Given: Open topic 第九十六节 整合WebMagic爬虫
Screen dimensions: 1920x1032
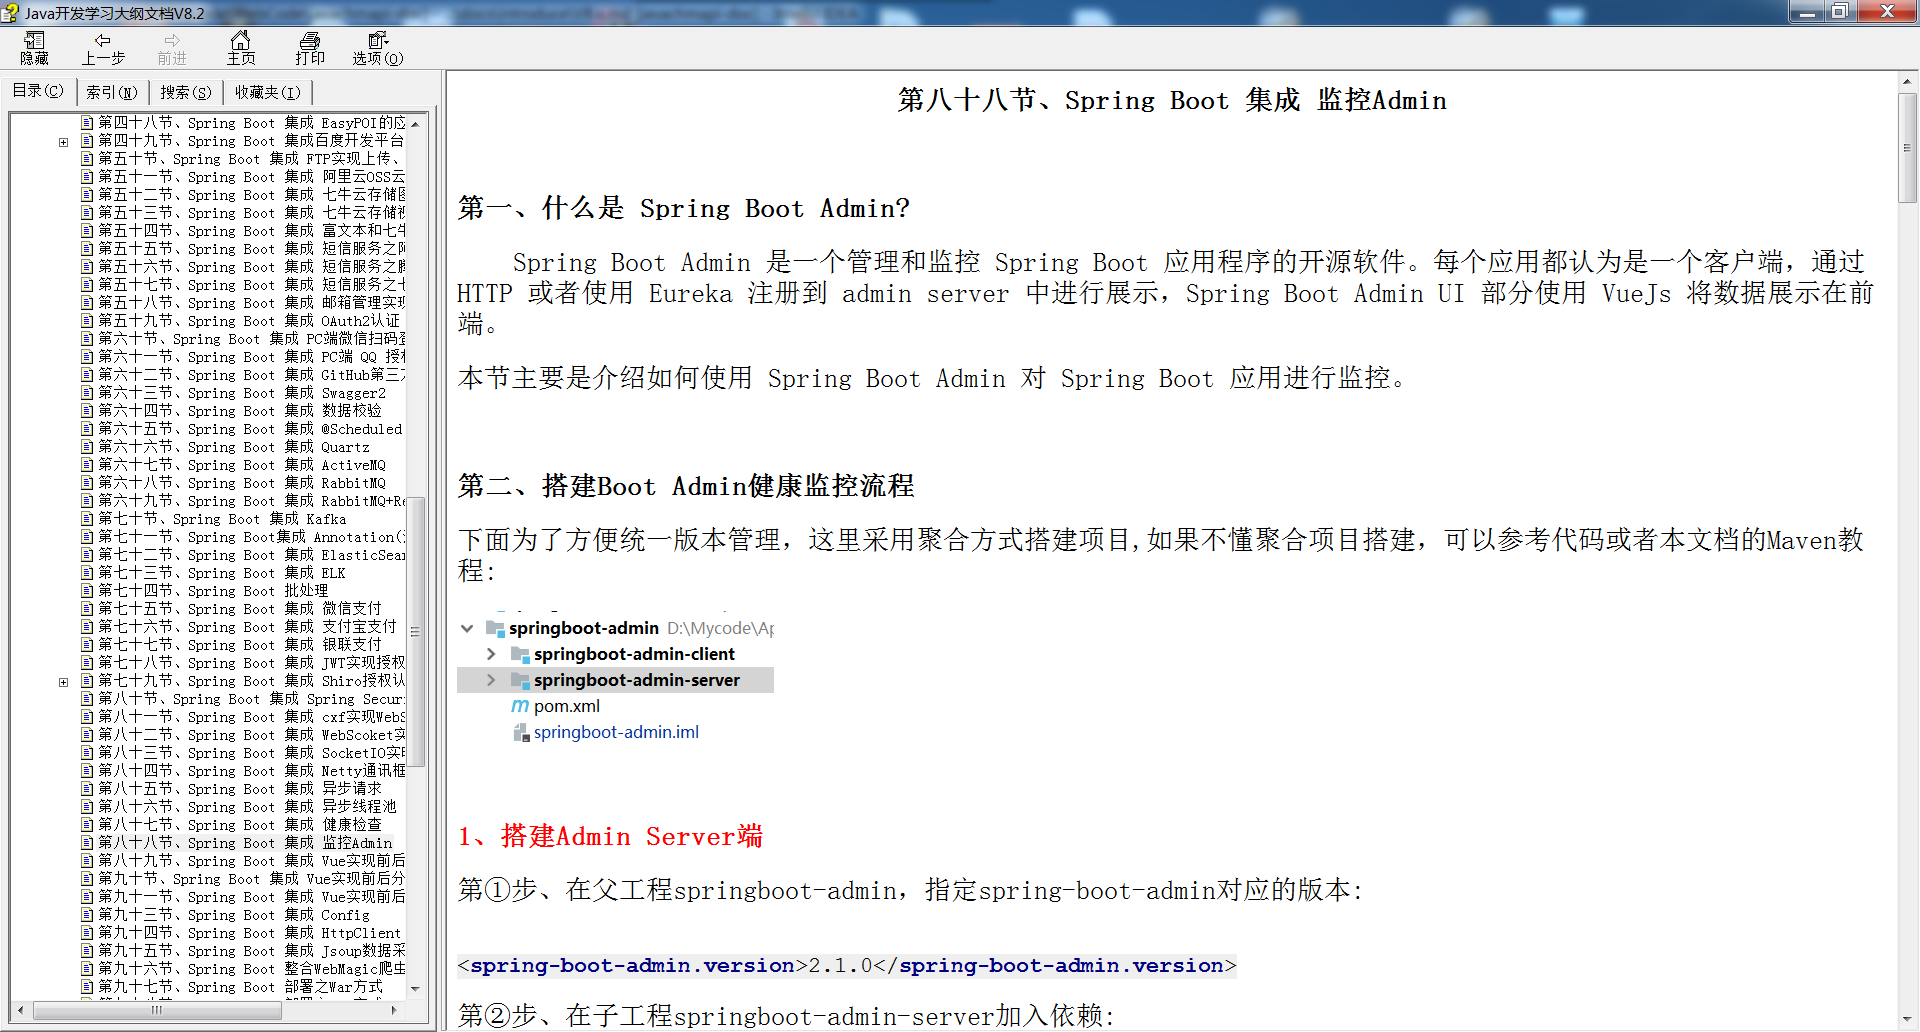Looking at the screenshot, I should click(x=252, y=969).
